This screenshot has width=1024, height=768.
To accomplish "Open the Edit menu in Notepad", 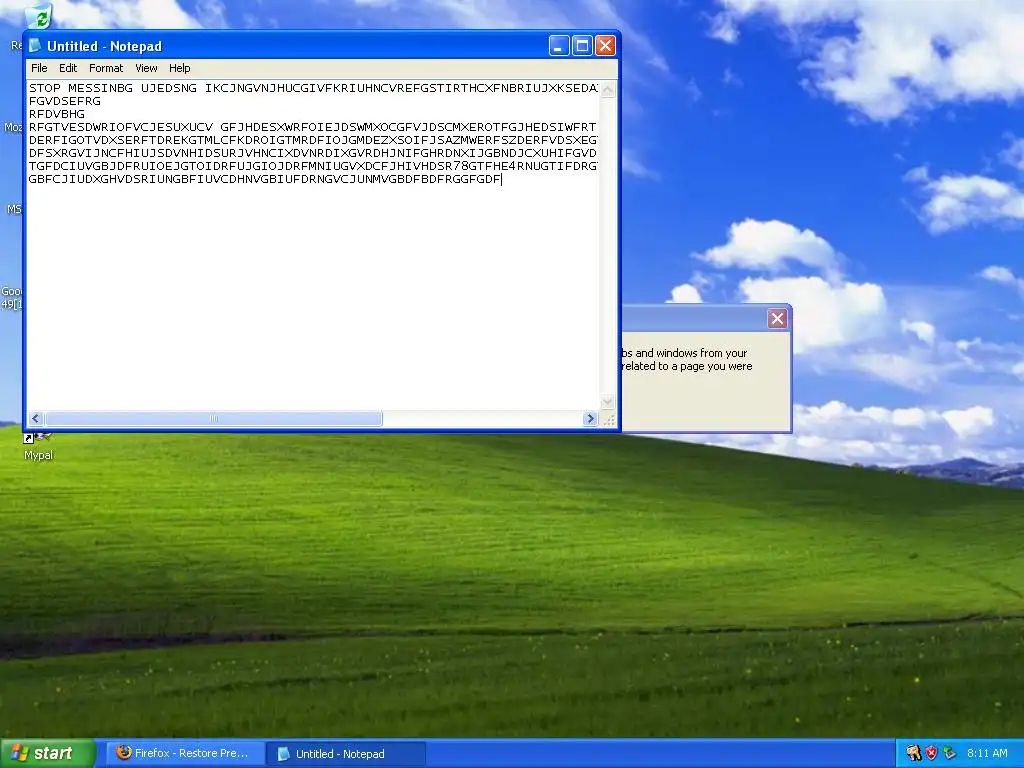I will (68, 68).
